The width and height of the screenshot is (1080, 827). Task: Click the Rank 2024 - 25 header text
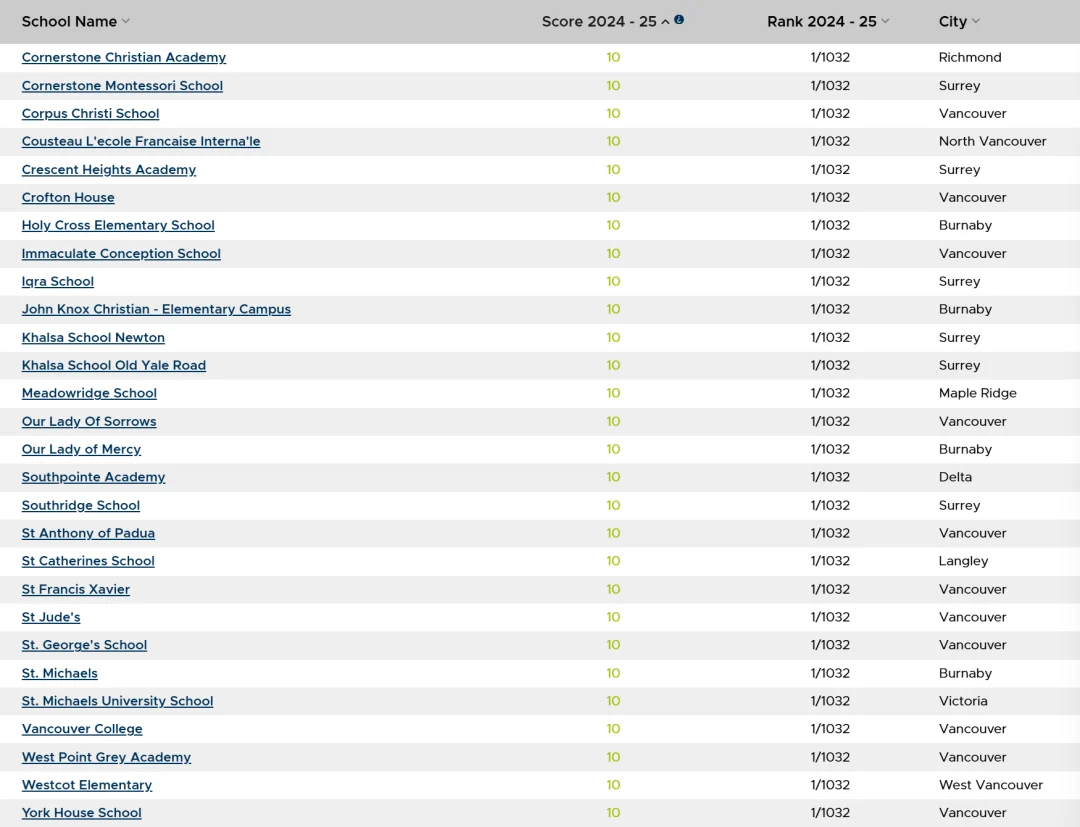coord(822,21)
